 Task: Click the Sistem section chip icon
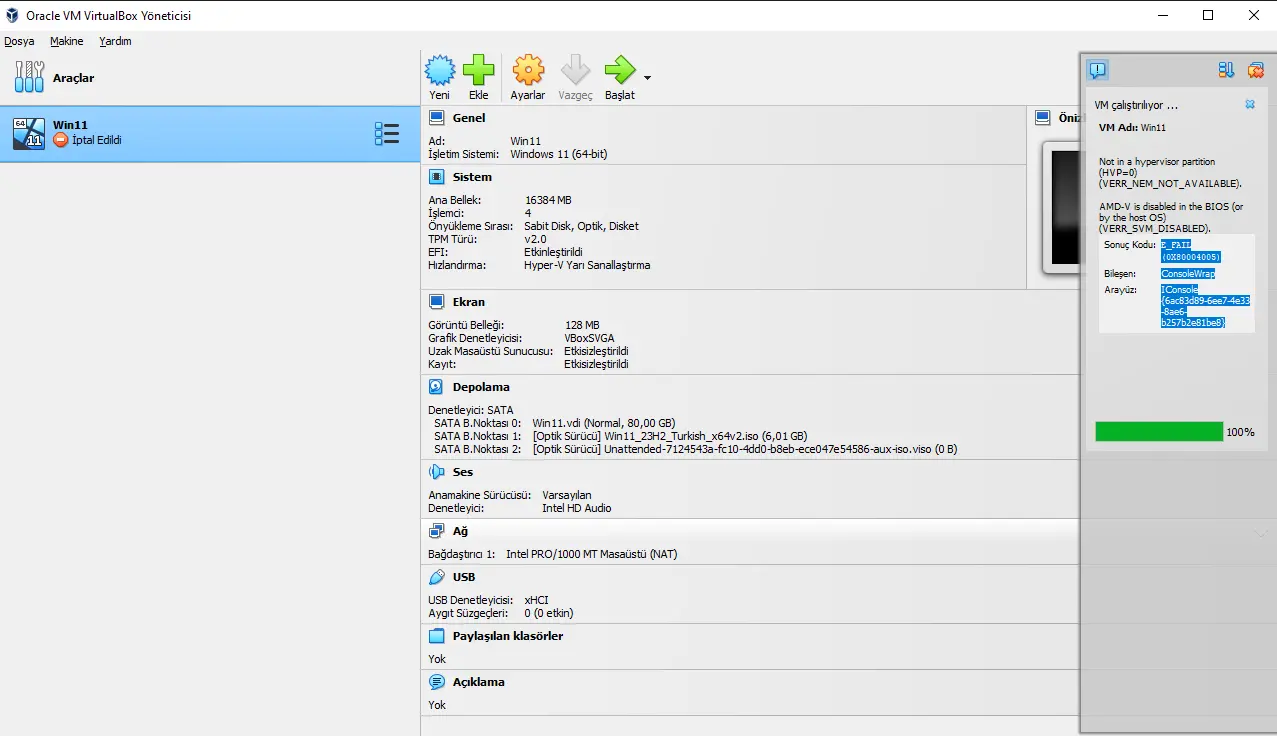click(436, 177)
